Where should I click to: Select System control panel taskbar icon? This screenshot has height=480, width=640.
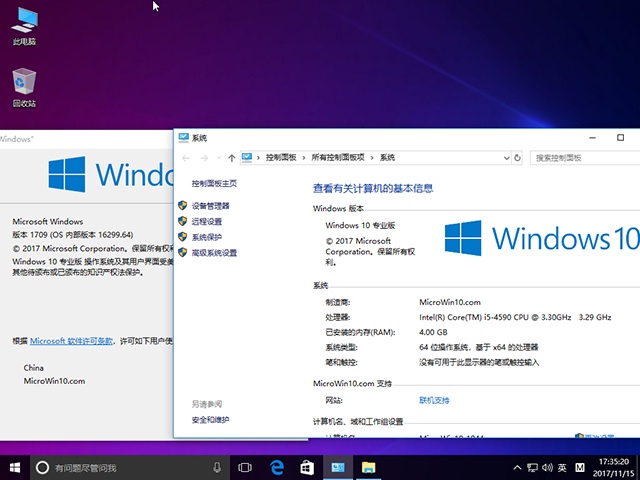pyautogui.click(x=338, y=467)
